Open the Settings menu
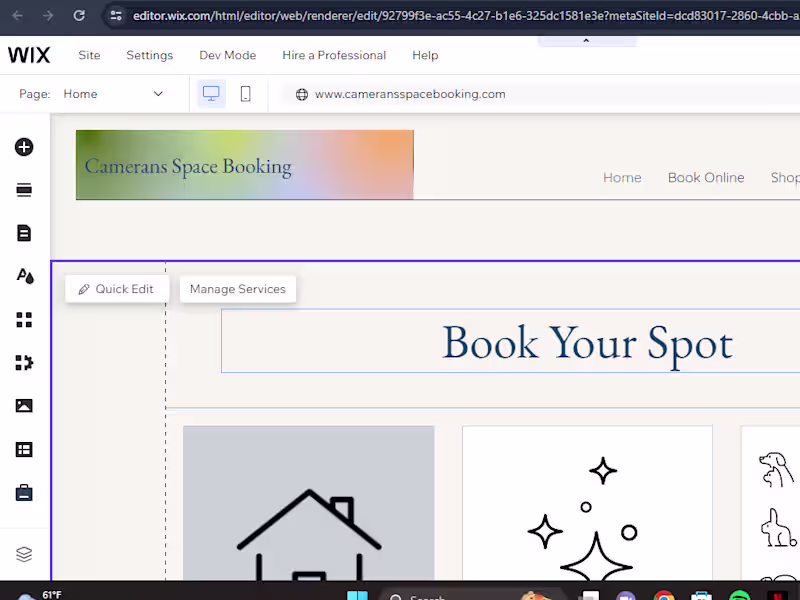 [x=149, y=55]
